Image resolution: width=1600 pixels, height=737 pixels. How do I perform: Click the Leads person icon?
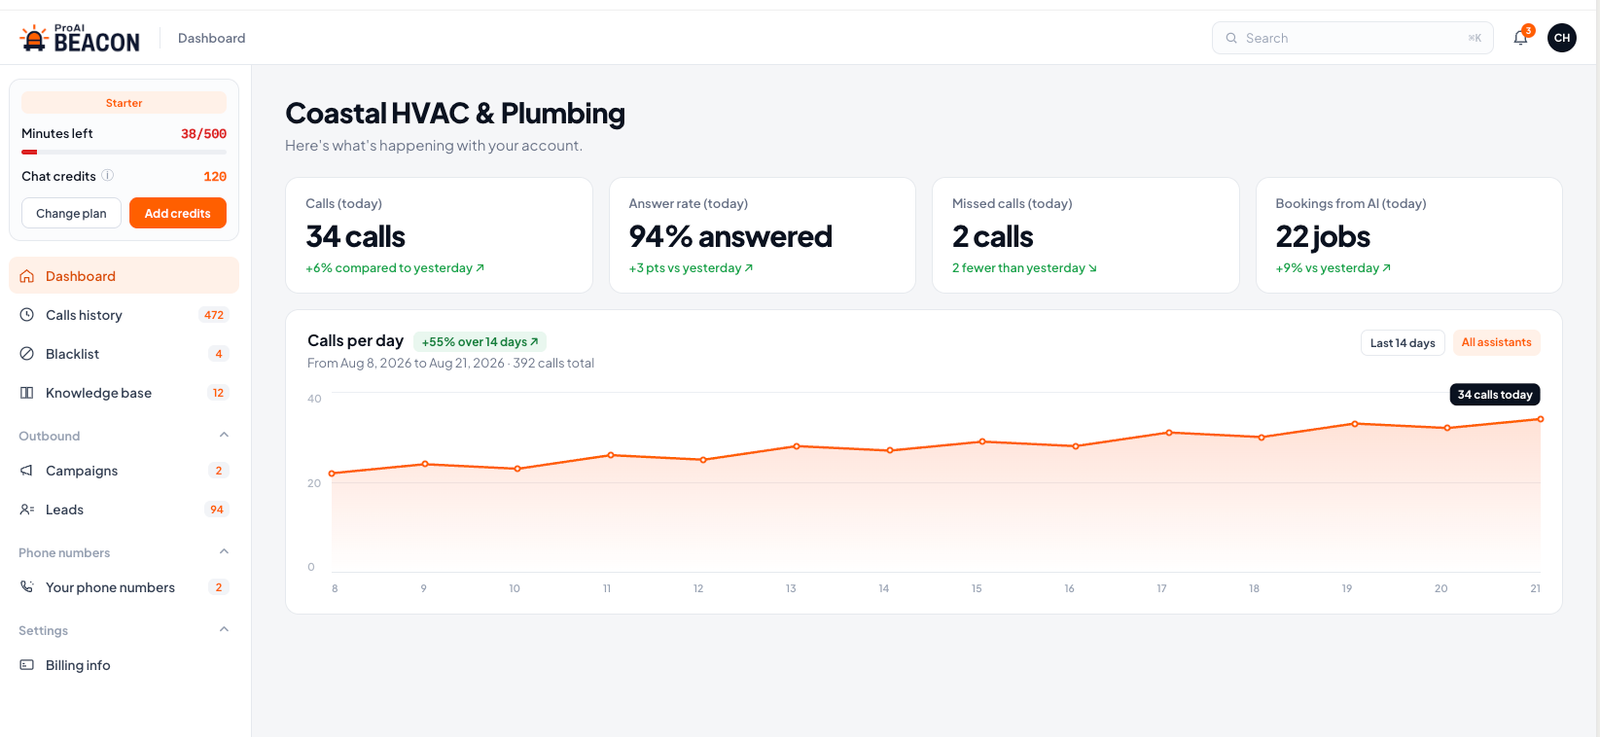click(x=27, y=510)
